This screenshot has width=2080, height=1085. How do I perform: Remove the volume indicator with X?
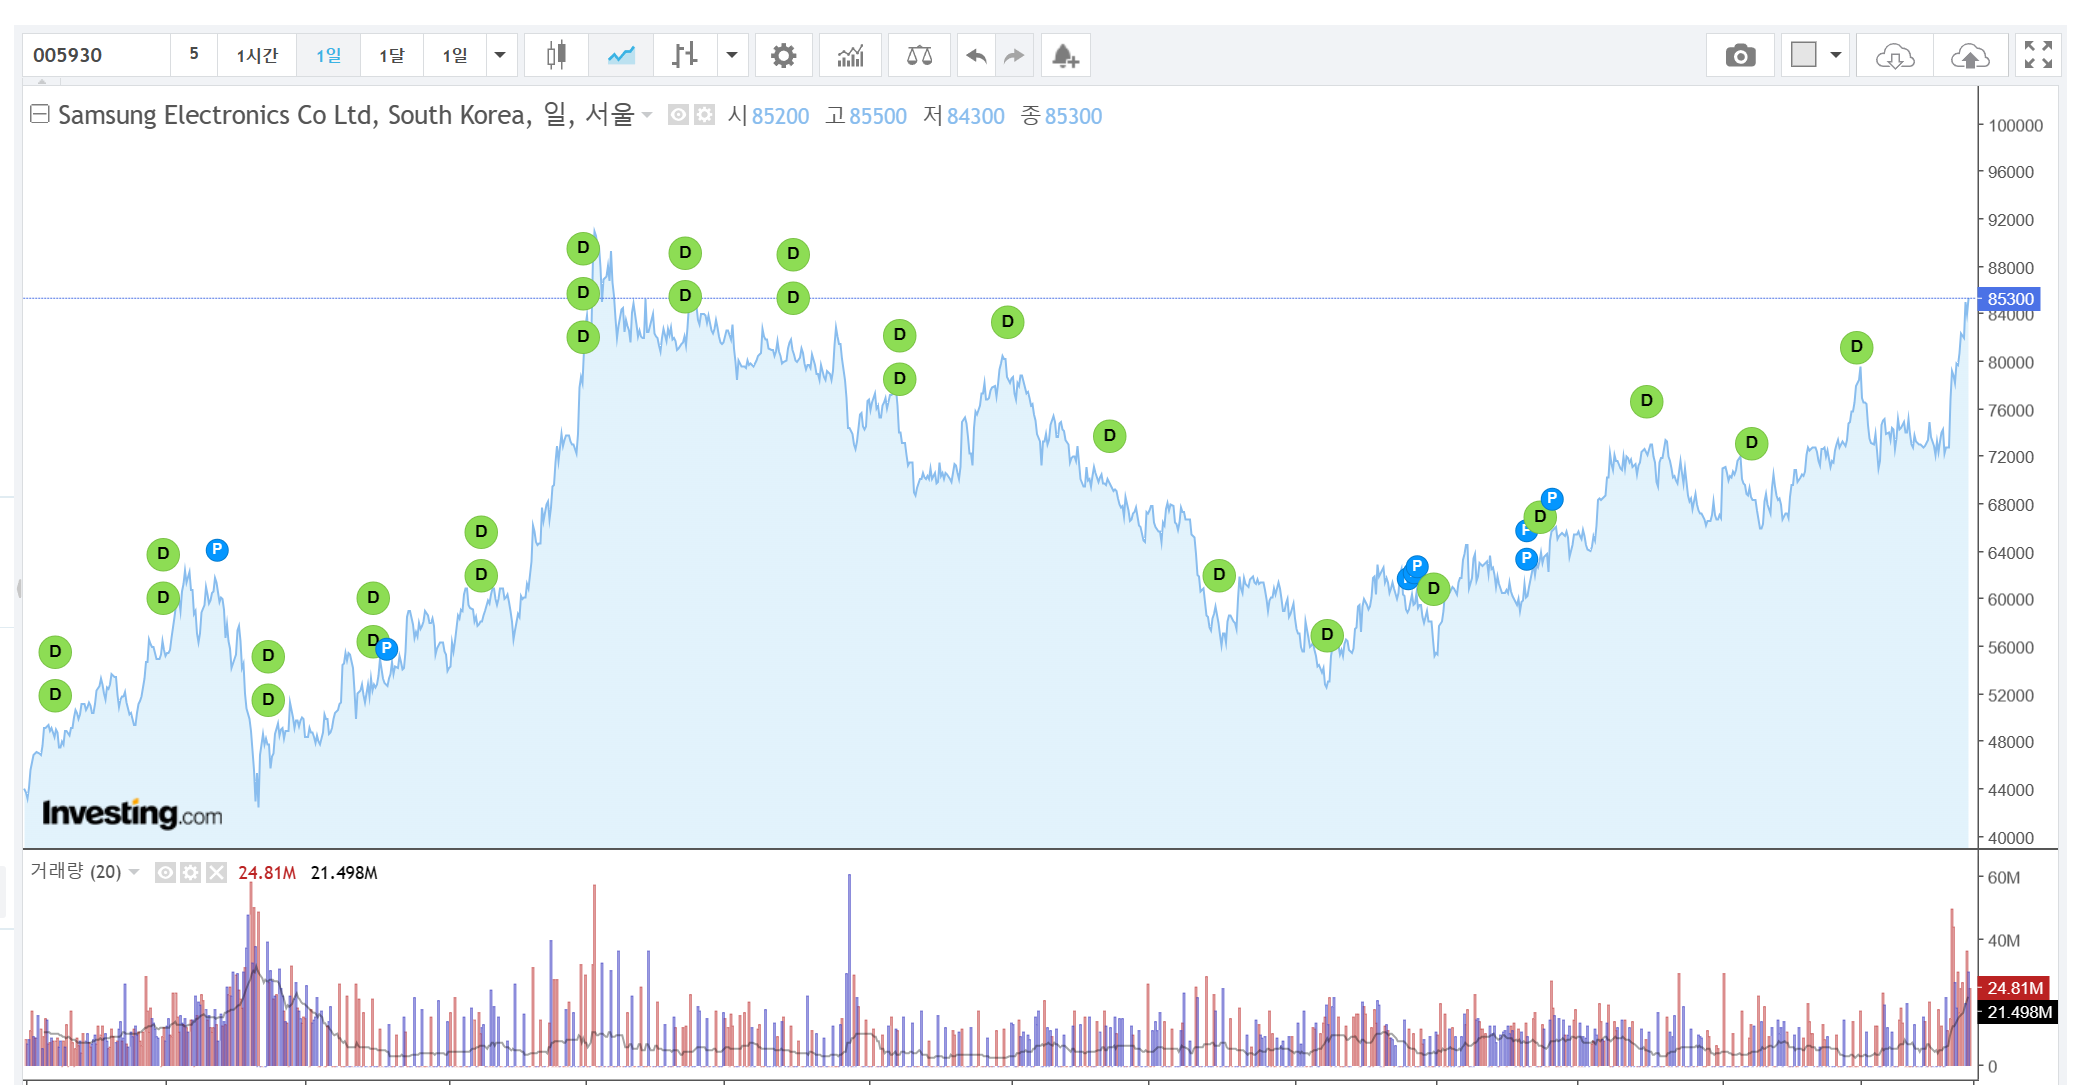pyautogui.click(x=216, y=873)
